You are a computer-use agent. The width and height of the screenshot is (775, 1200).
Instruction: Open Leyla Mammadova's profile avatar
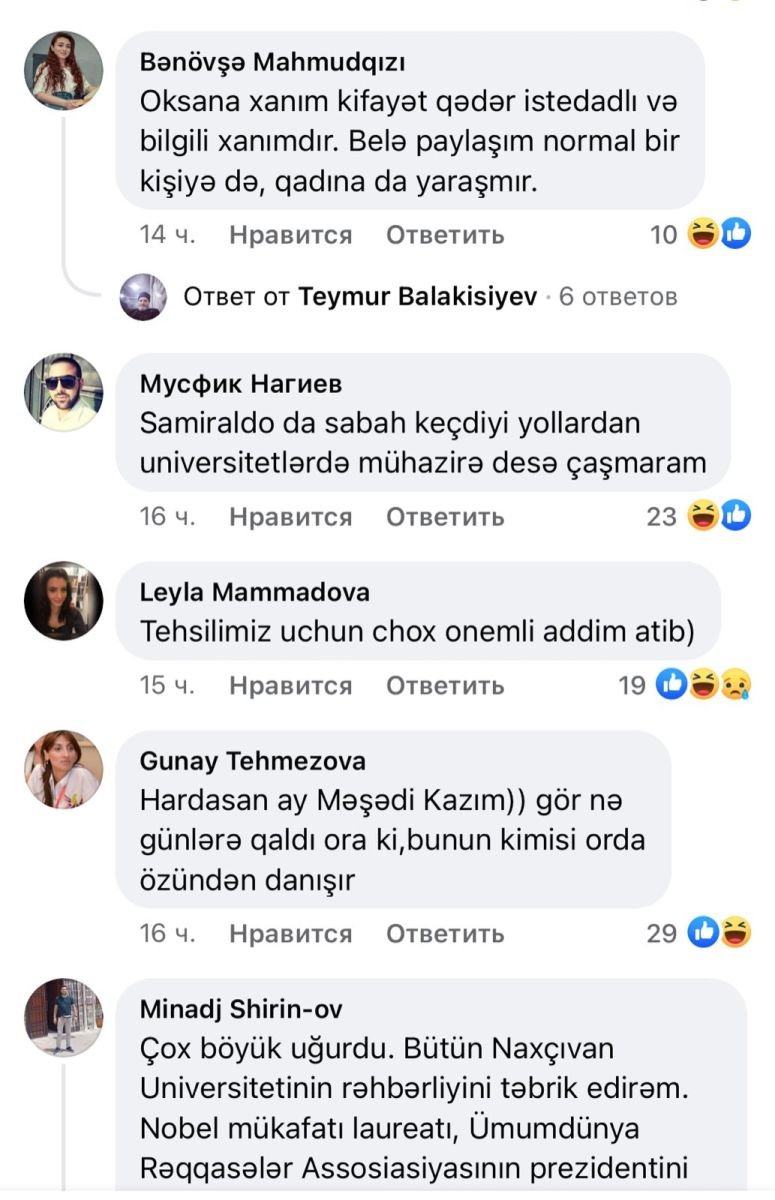click(x=63, y=601)
